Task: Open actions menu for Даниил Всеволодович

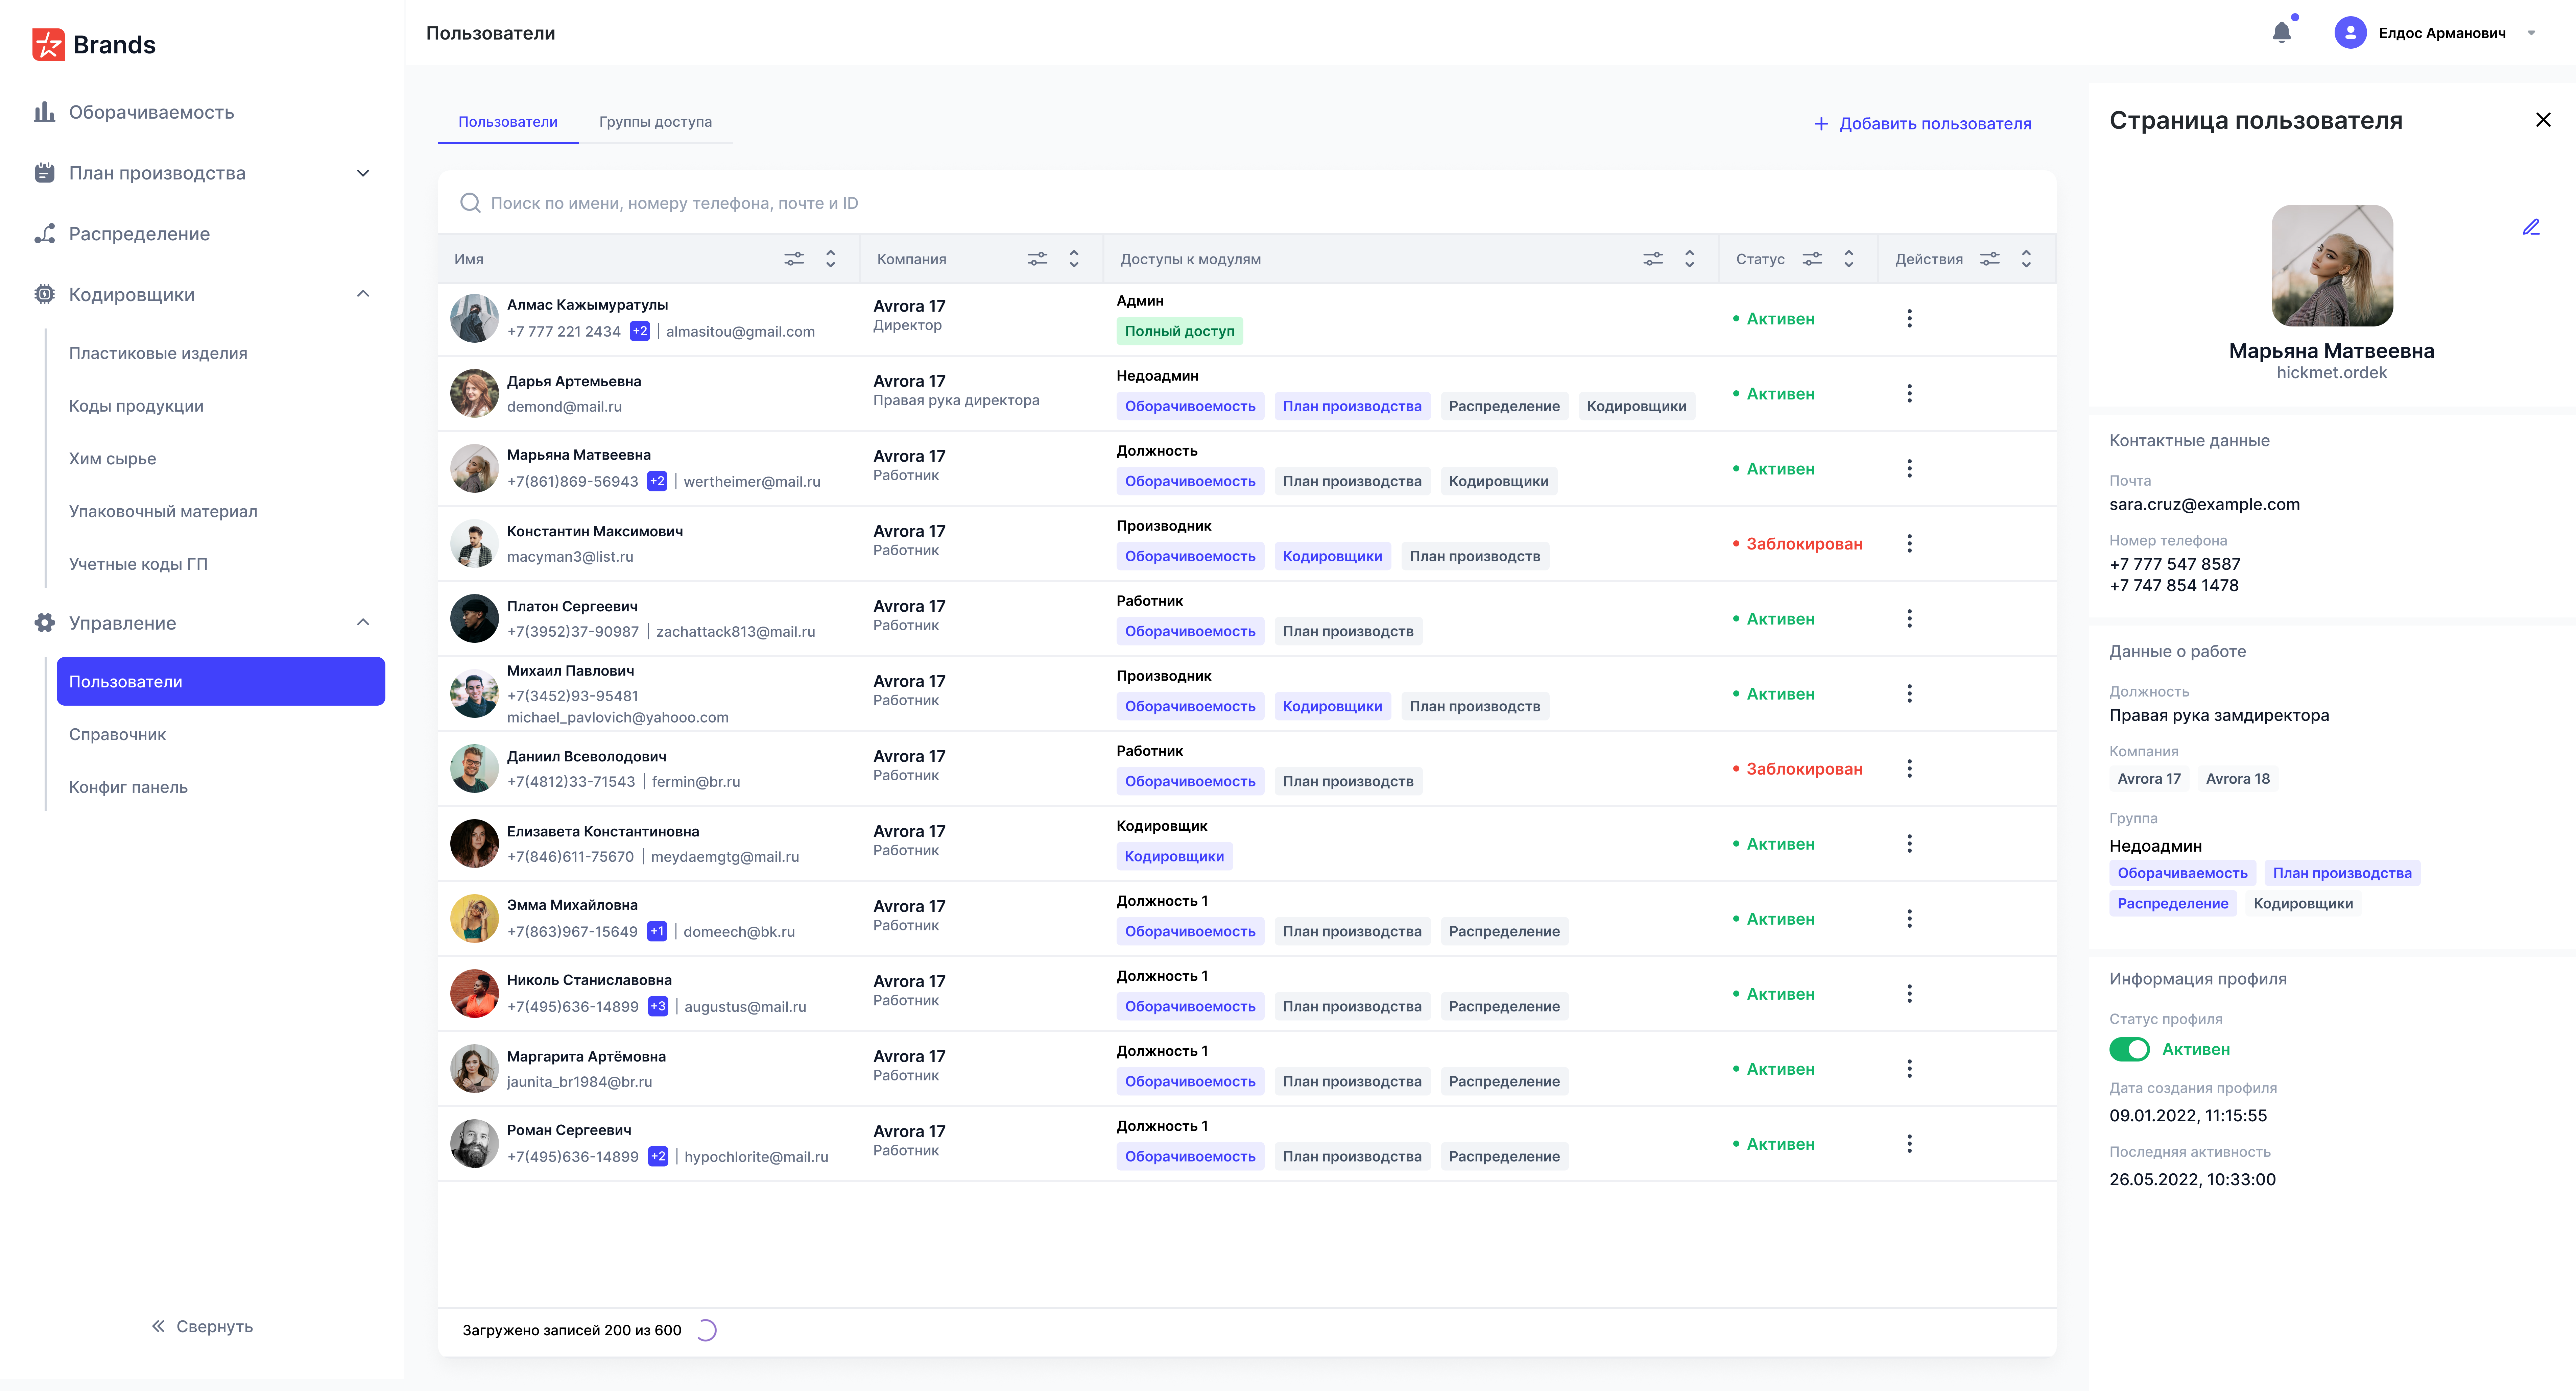Action: click(x=1909, y=768)
